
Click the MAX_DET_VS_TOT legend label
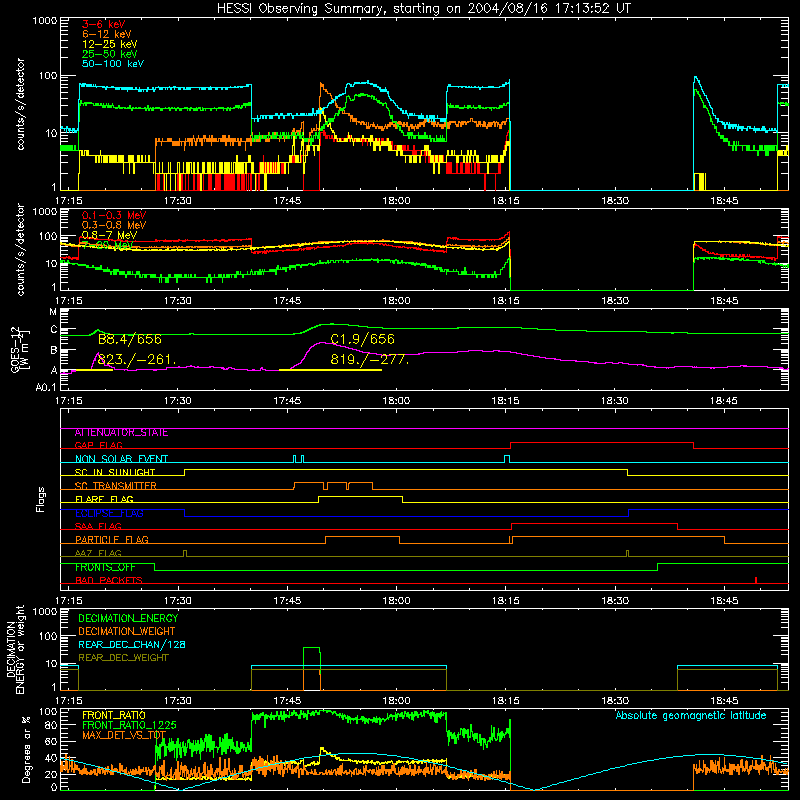124,735
